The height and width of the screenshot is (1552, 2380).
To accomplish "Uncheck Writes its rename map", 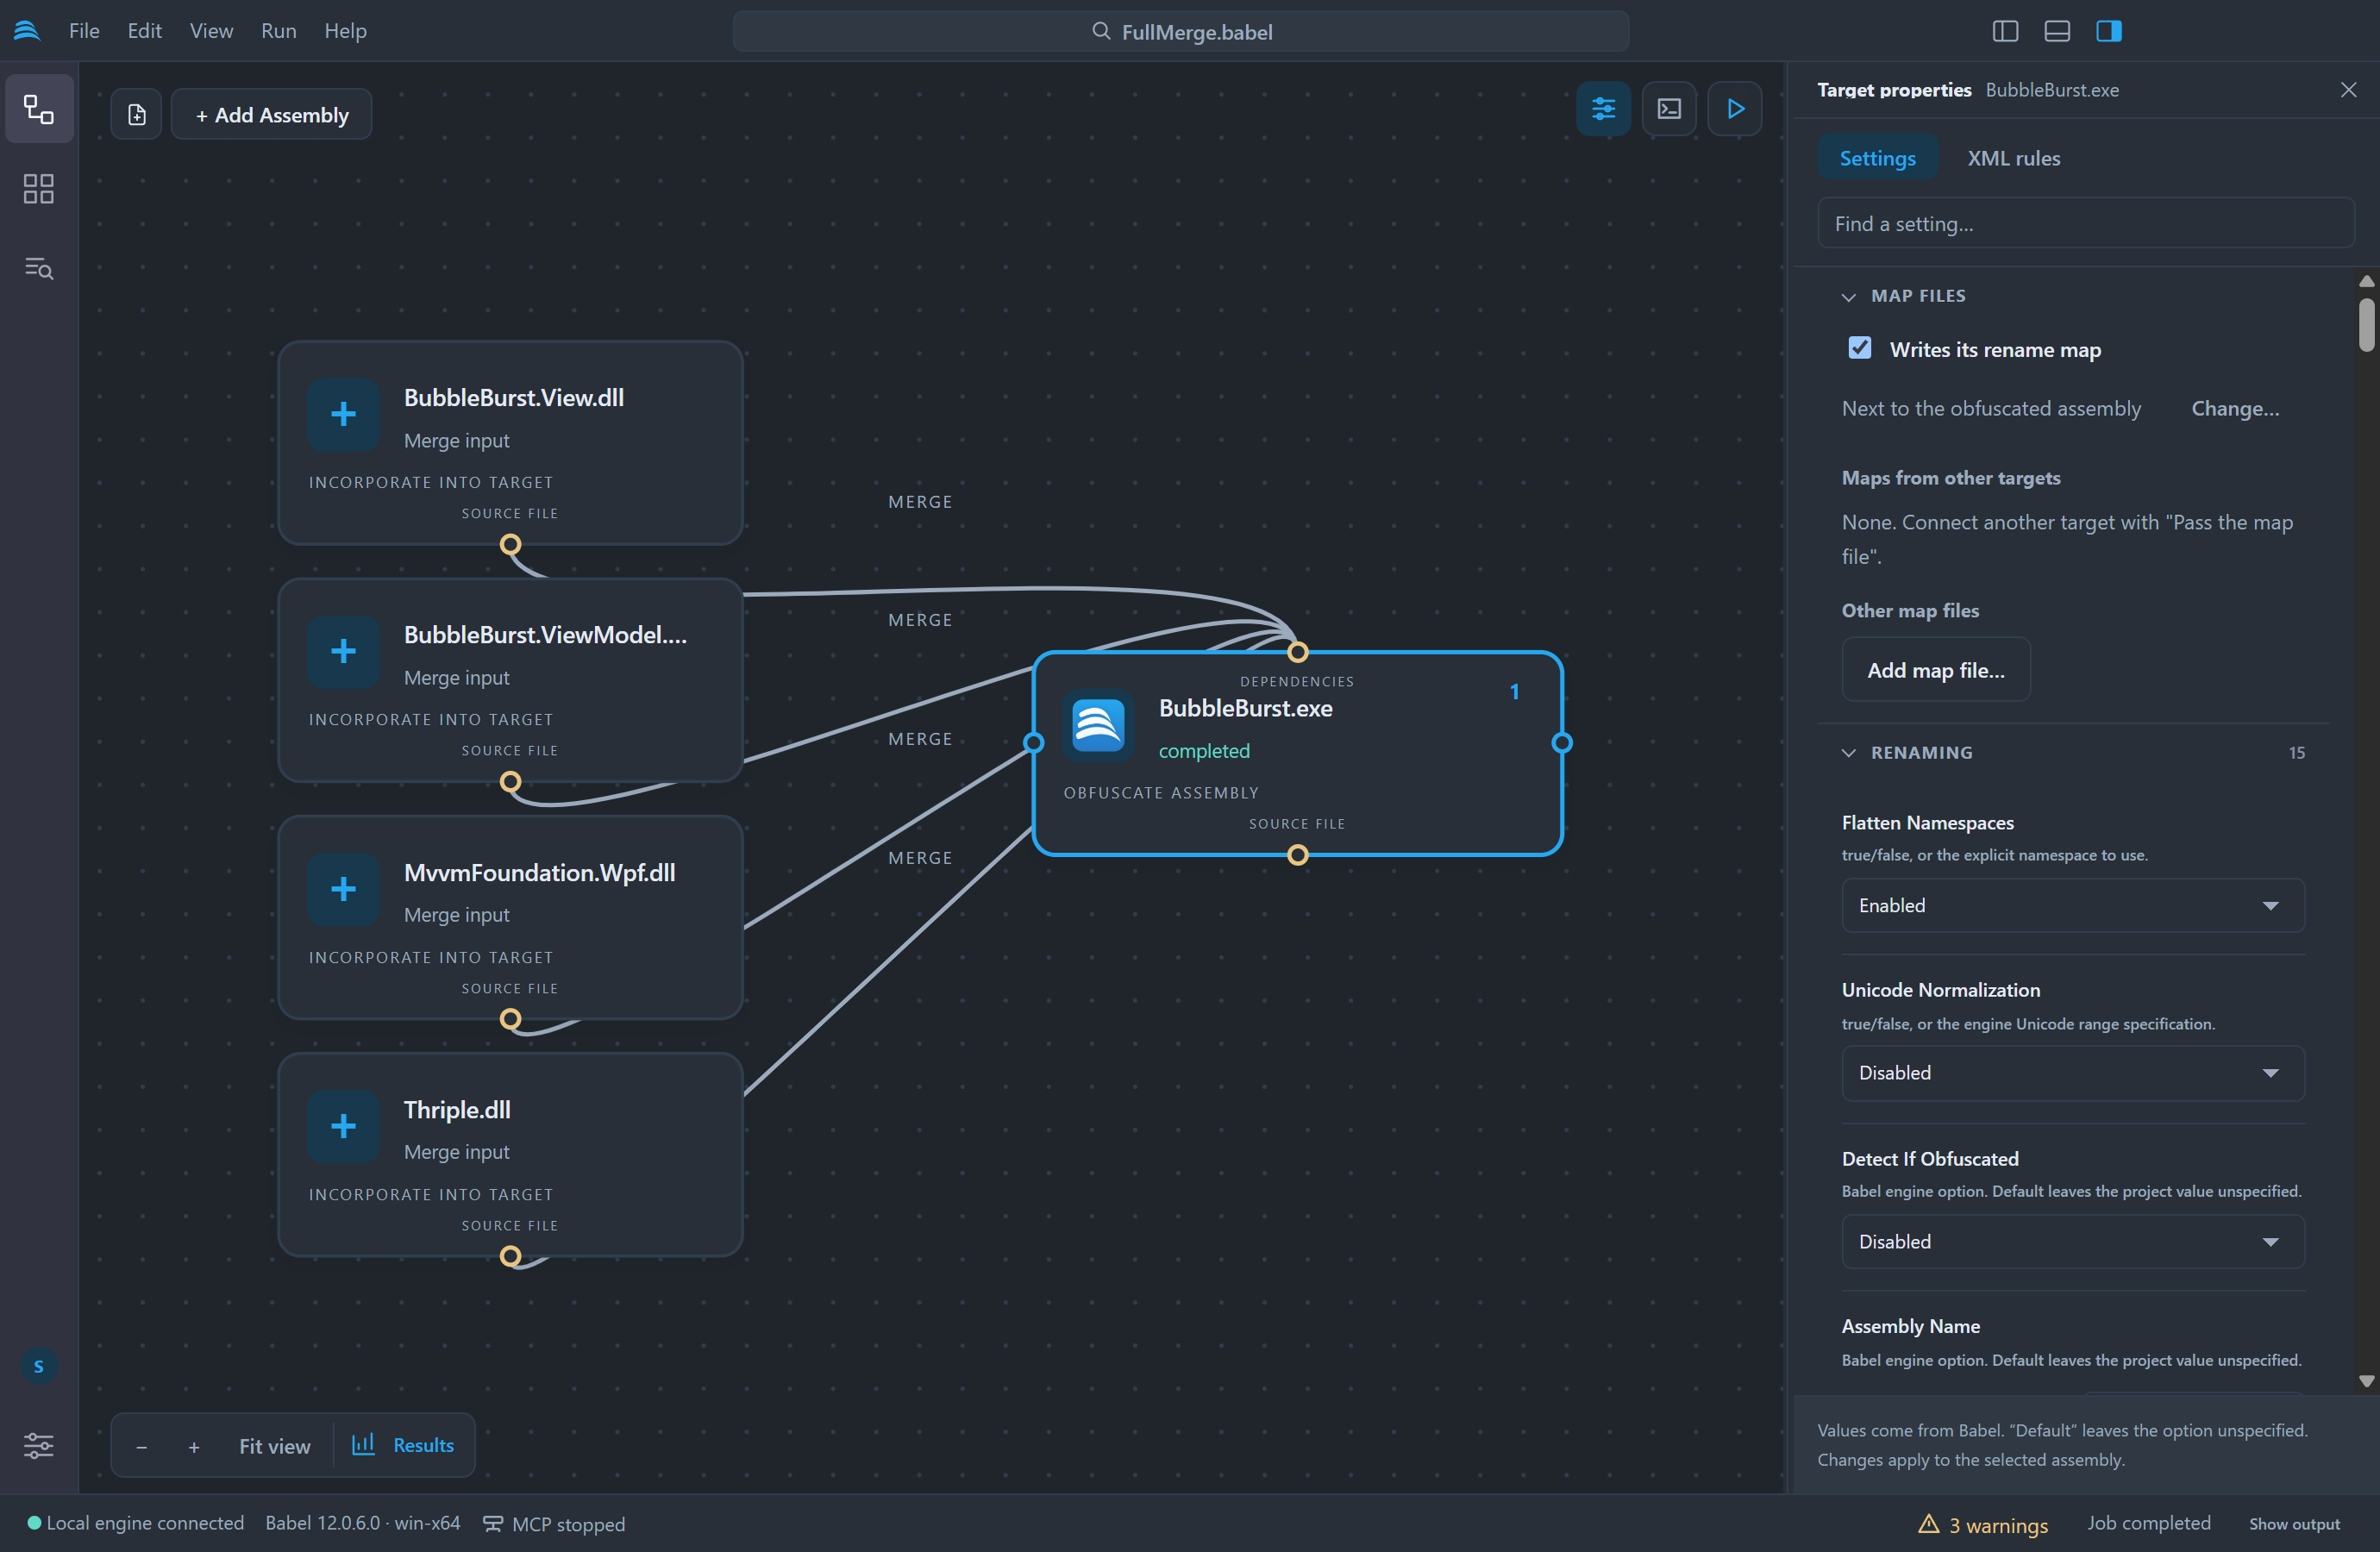I will tap(1859, 348).
